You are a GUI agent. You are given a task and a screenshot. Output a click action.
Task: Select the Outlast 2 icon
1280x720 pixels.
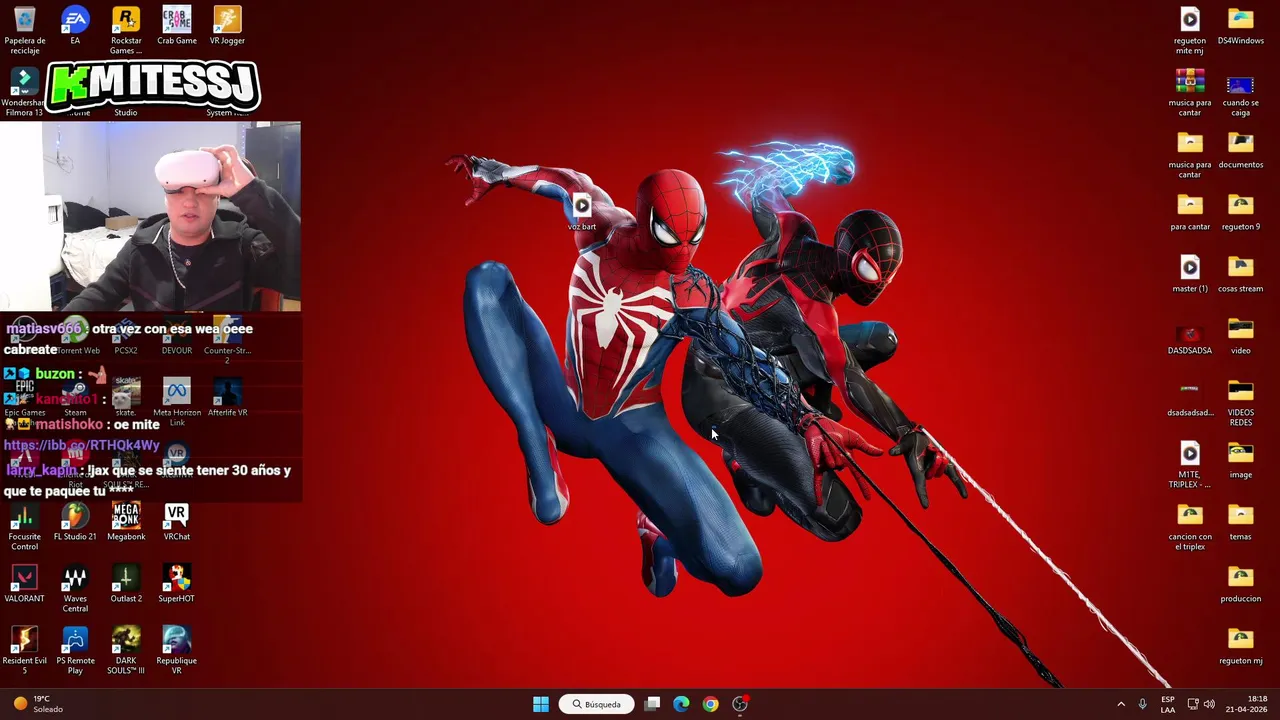pos(126,584)
